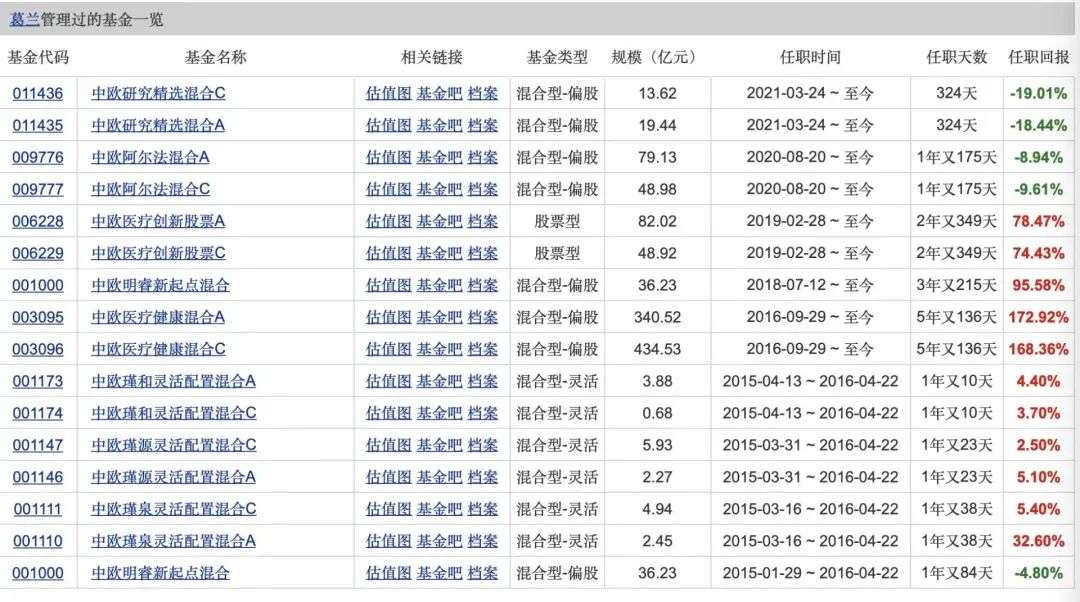The height and width of the screenshot is (602, 1080).
Task: Click the 任职时间 column header
Action: 810,57
